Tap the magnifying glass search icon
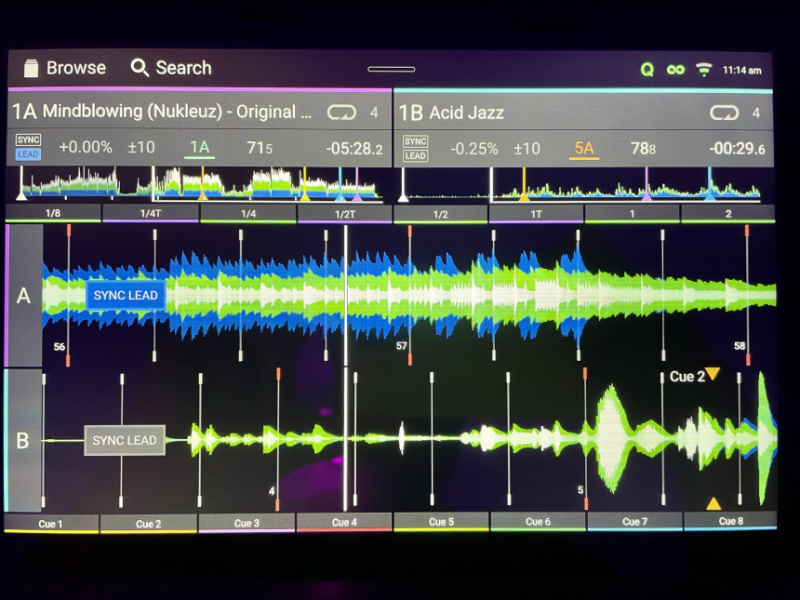The image size is (800, 600). coord(139,68)
